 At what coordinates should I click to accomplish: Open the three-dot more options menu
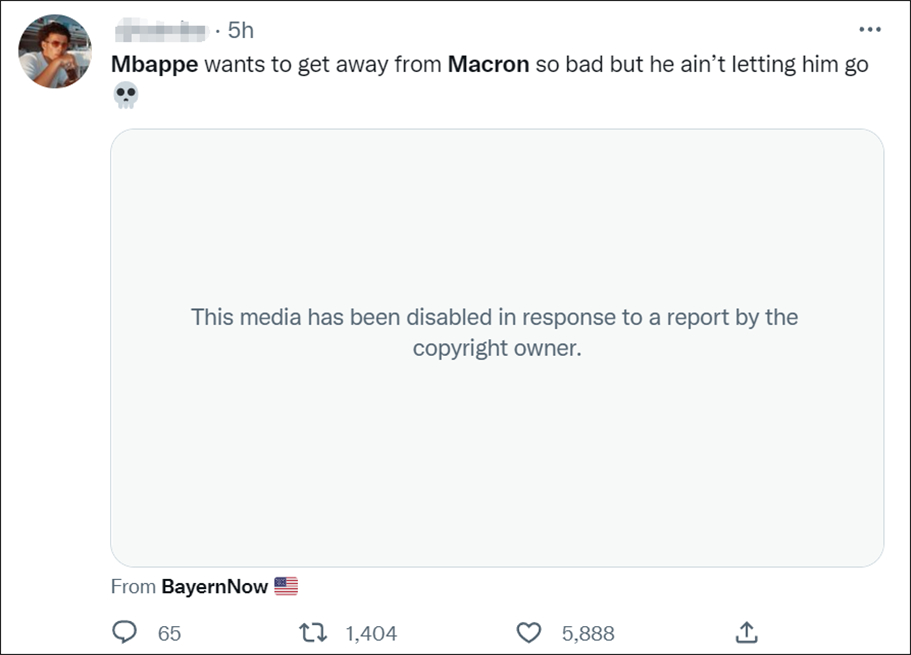point(869,30)
